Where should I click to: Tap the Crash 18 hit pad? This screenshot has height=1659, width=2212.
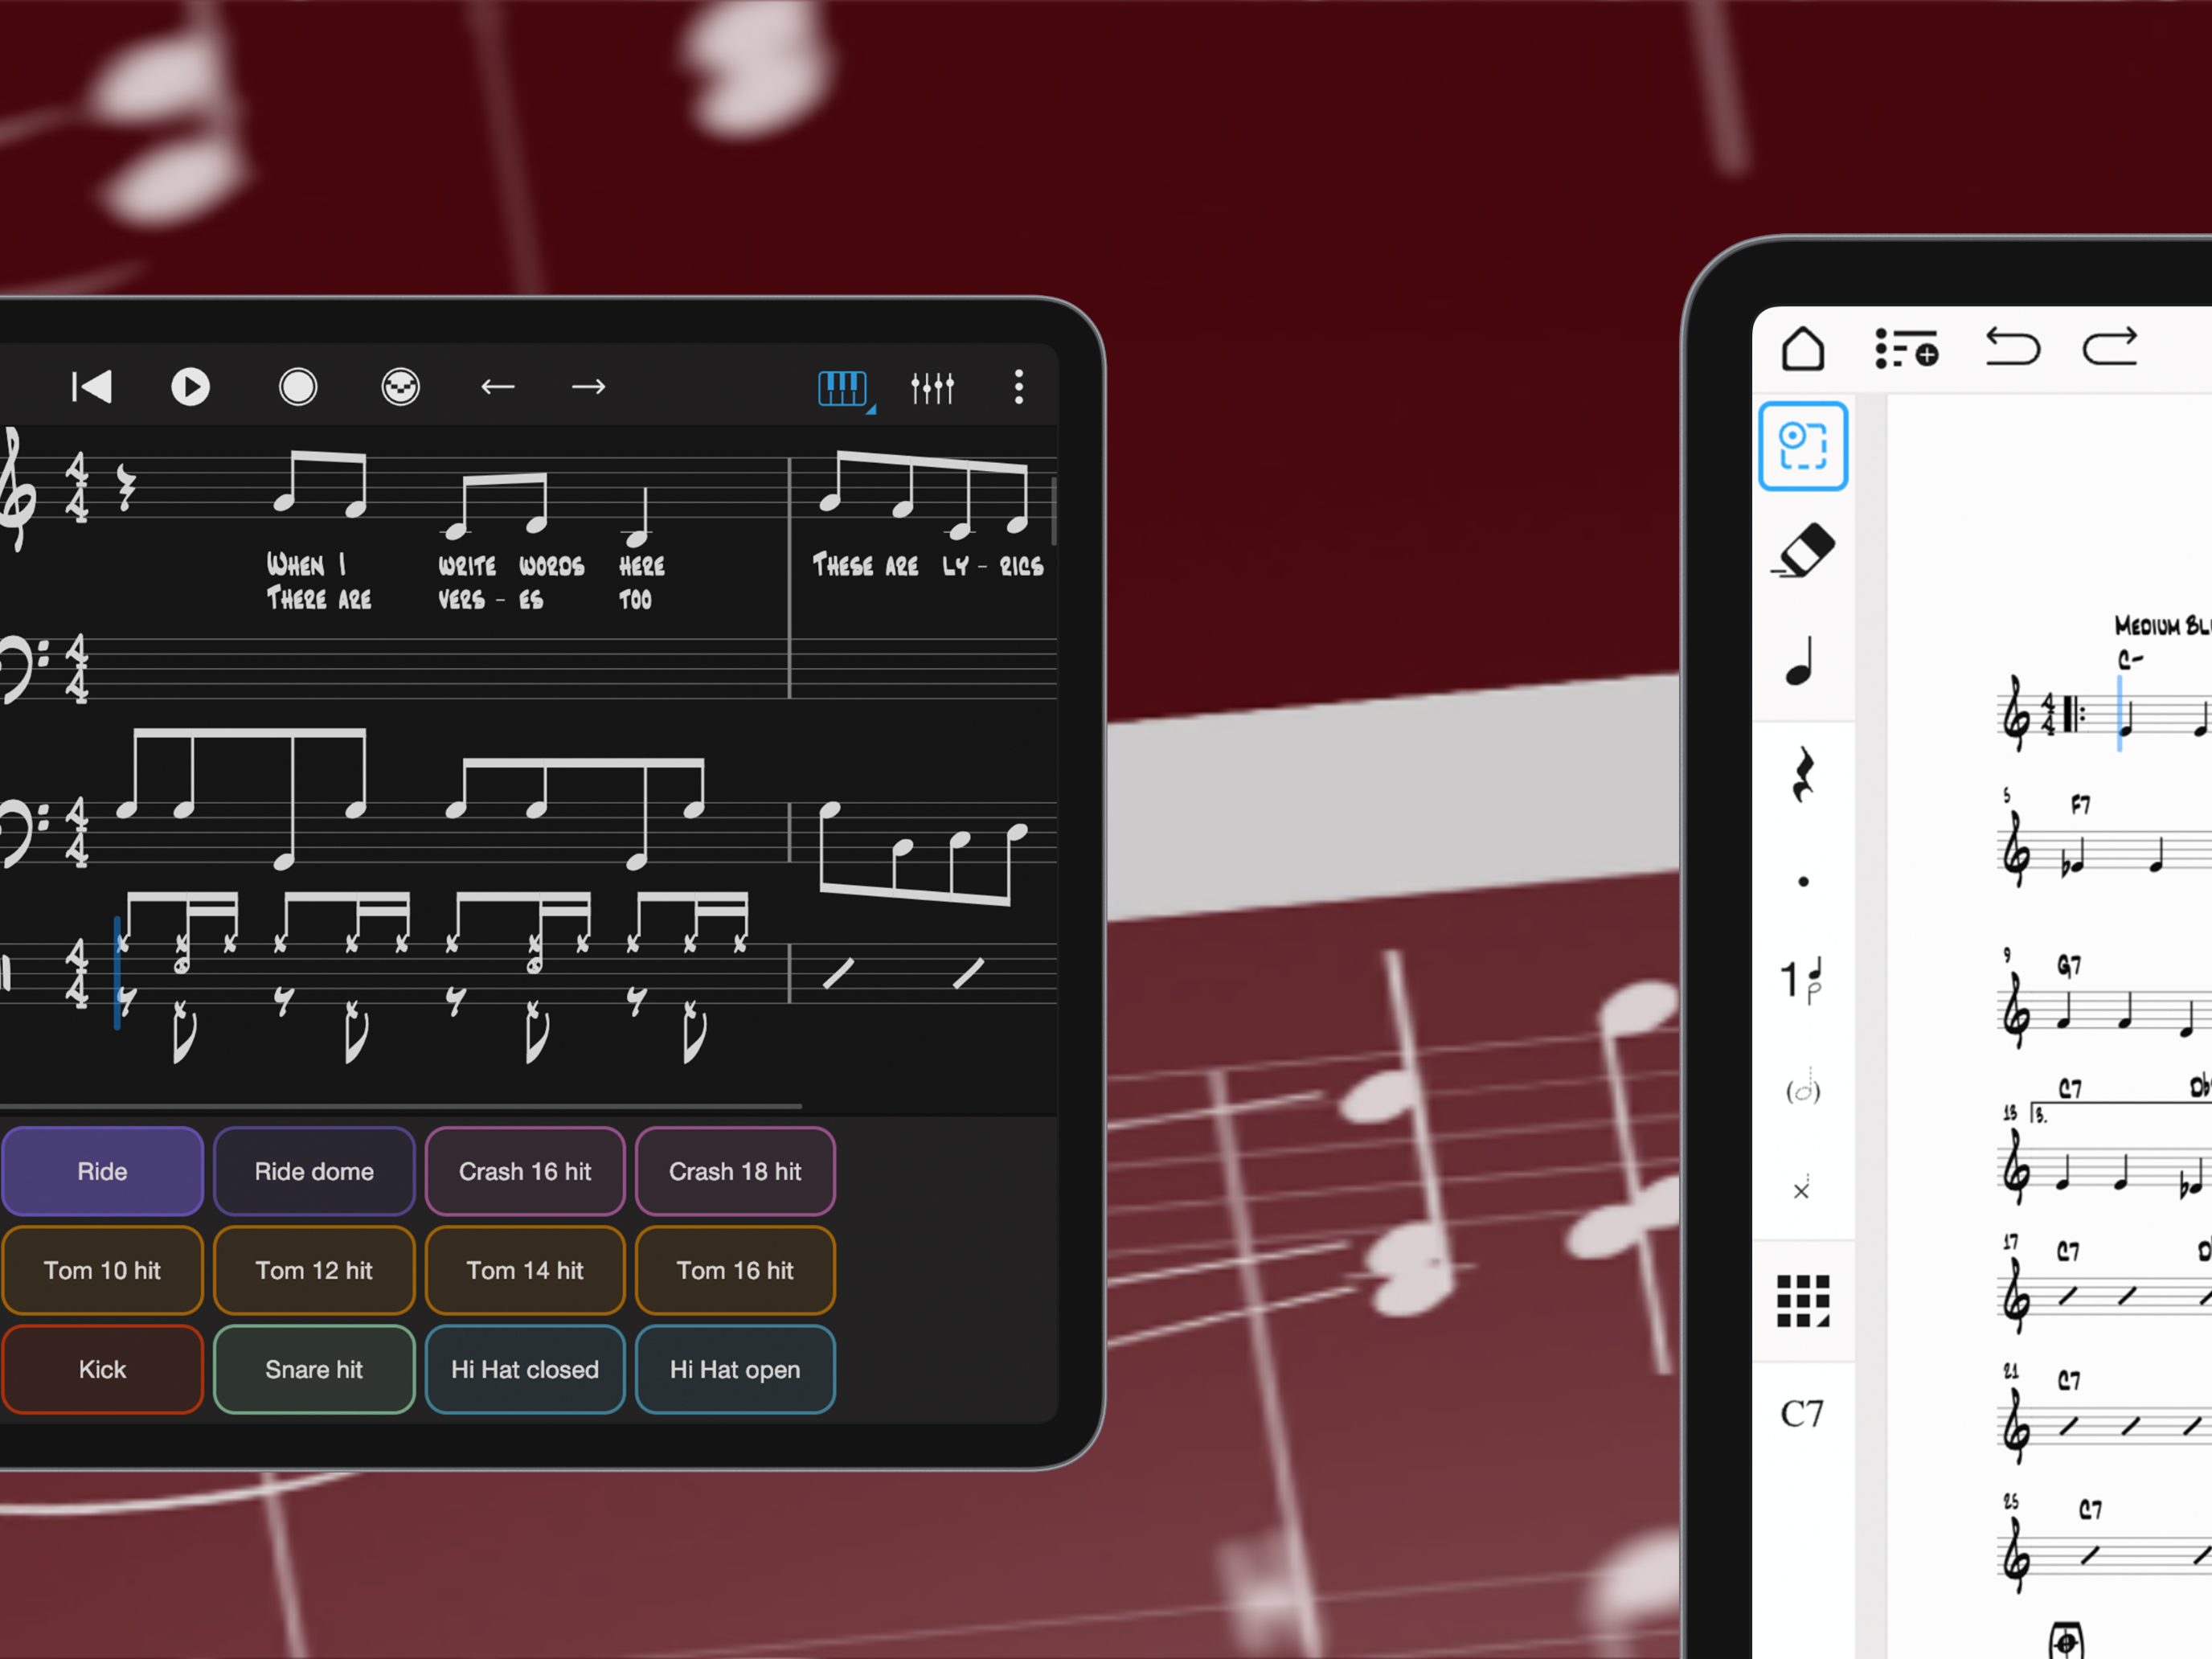[x=735, y=1171]
